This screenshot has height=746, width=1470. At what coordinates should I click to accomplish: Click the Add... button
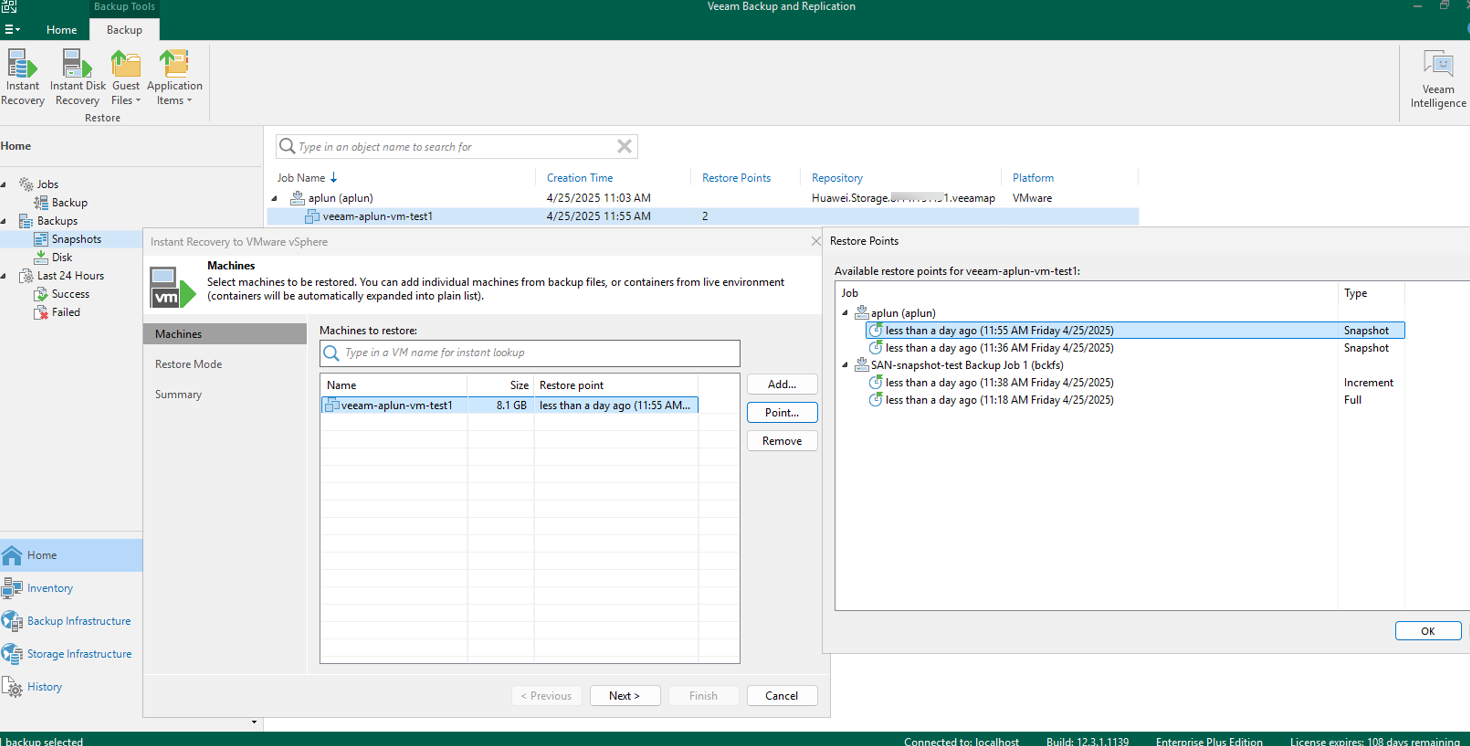click(x=782, y=384)
